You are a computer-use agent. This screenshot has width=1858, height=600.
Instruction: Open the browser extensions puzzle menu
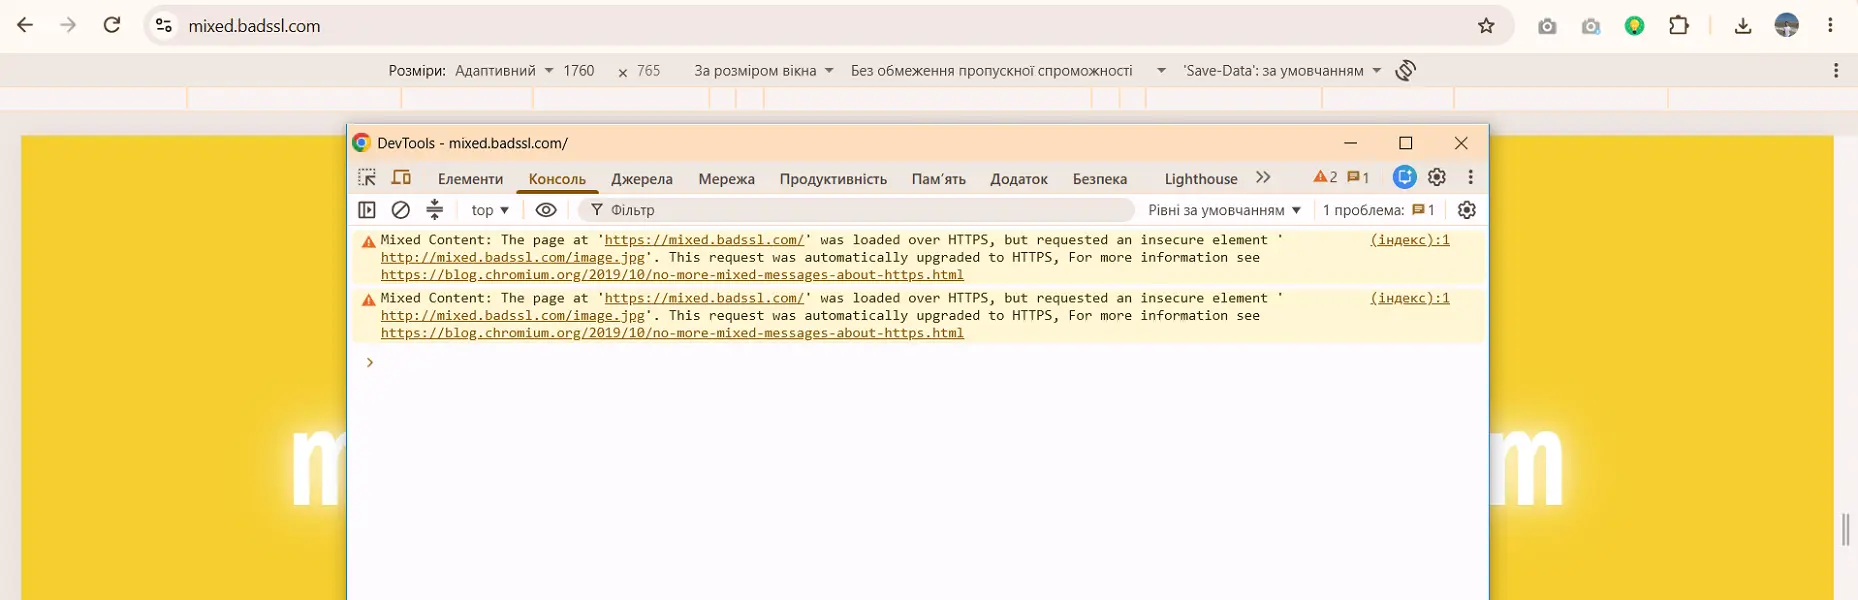1679,26
